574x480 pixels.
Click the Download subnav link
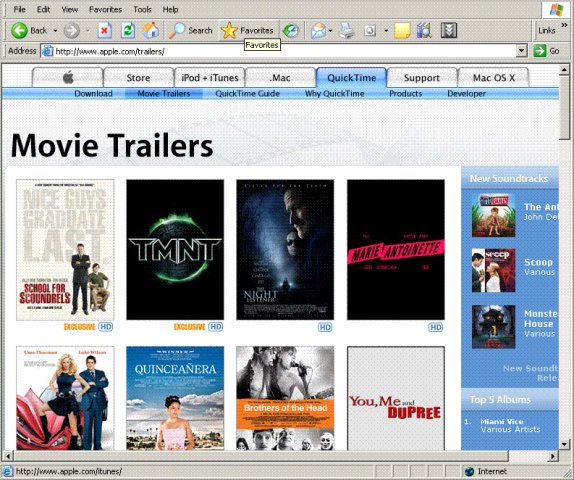click(93, 94)
